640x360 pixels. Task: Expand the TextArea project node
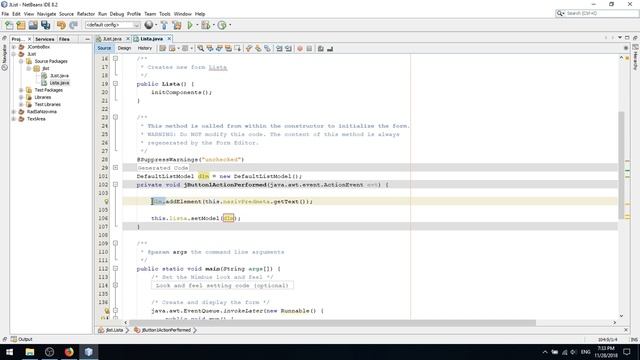(x=14, y=119)
